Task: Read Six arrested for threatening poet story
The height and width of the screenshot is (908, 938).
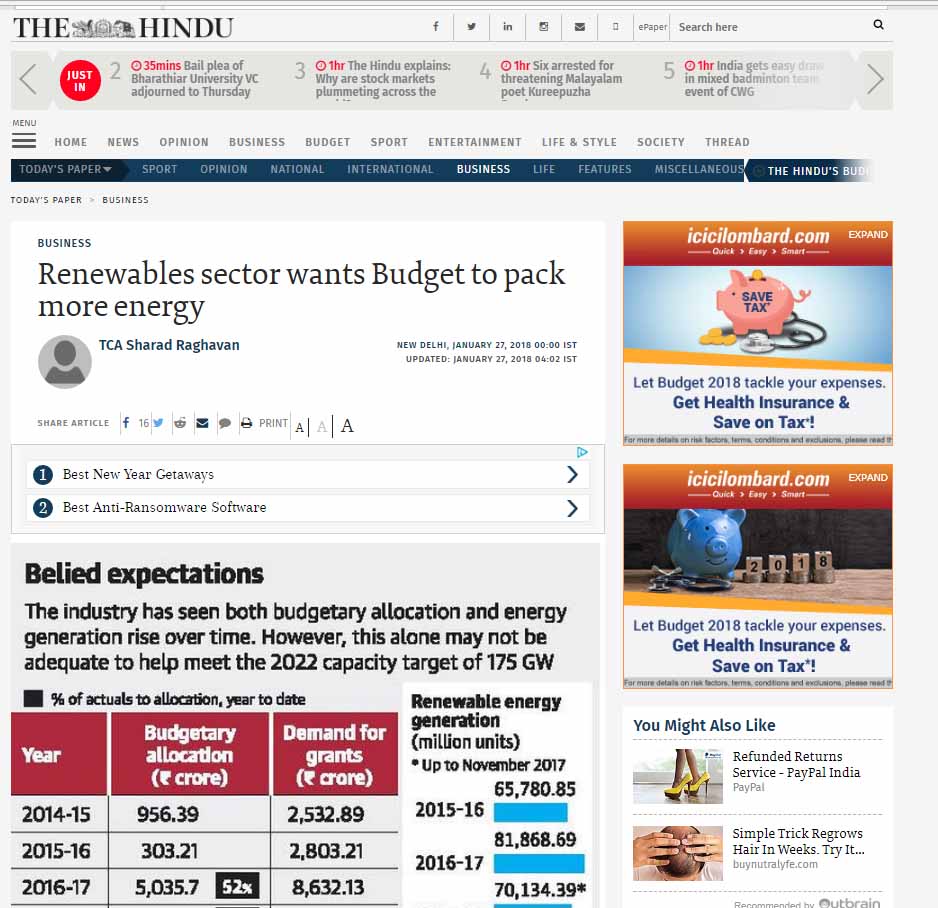Action: pyautogui.click(x=561, y=78)
